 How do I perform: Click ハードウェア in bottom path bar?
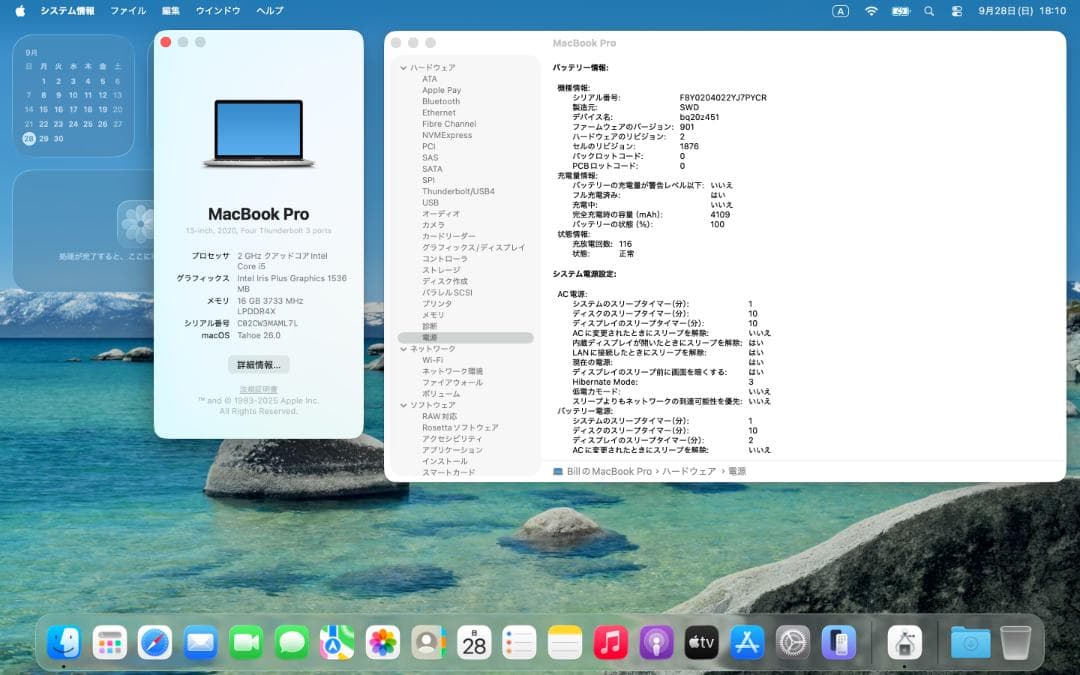(x=689, y=471)
